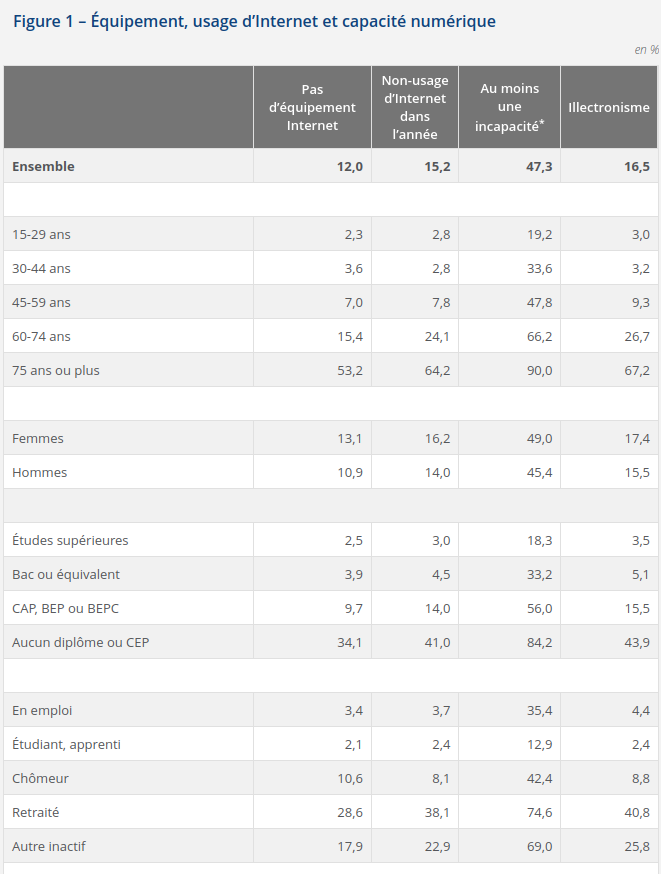Select the 'Pas d'équipement Internet' column header

click(x=312, y=108)
